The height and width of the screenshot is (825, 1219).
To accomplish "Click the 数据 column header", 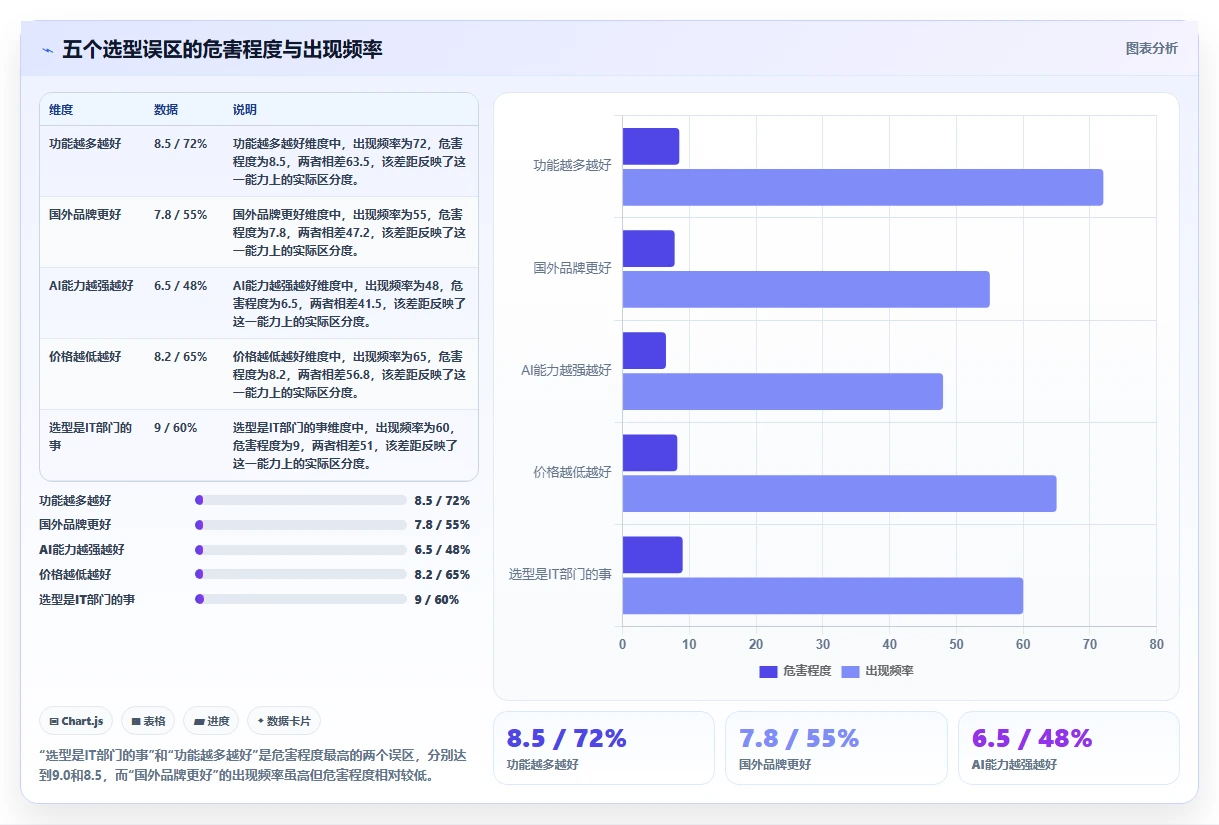I will (x=166, y=109).
